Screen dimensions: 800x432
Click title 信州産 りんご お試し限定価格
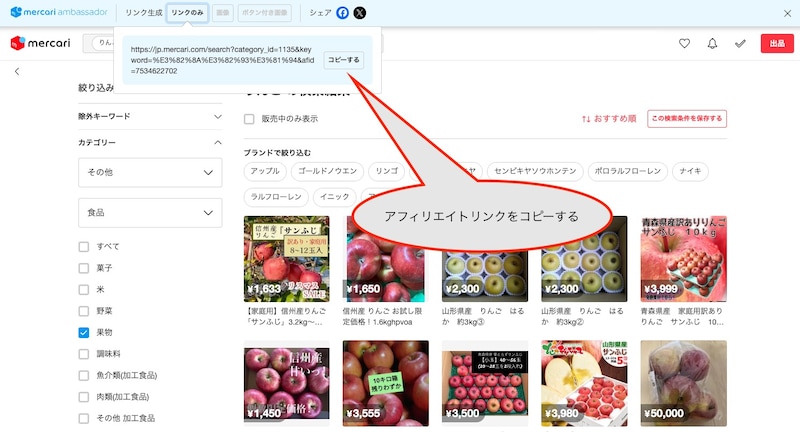coord(383,316)
